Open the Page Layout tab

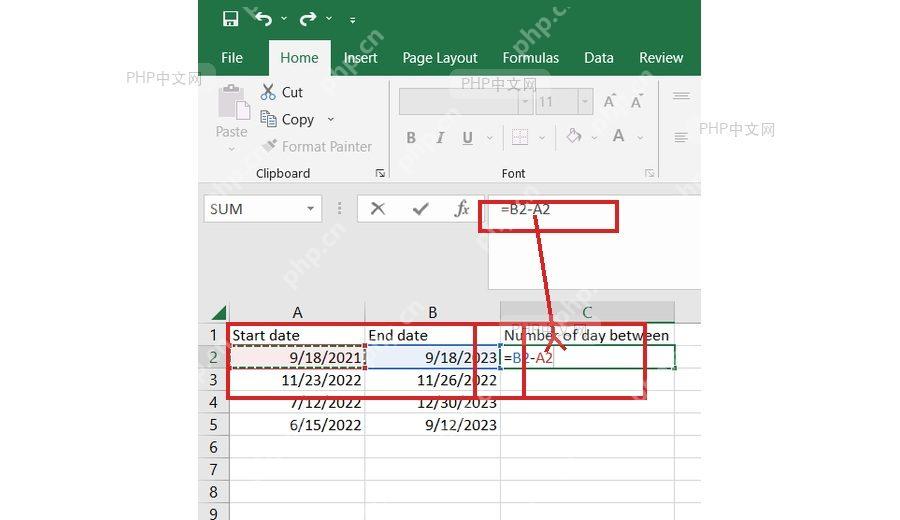pos(440,58)
